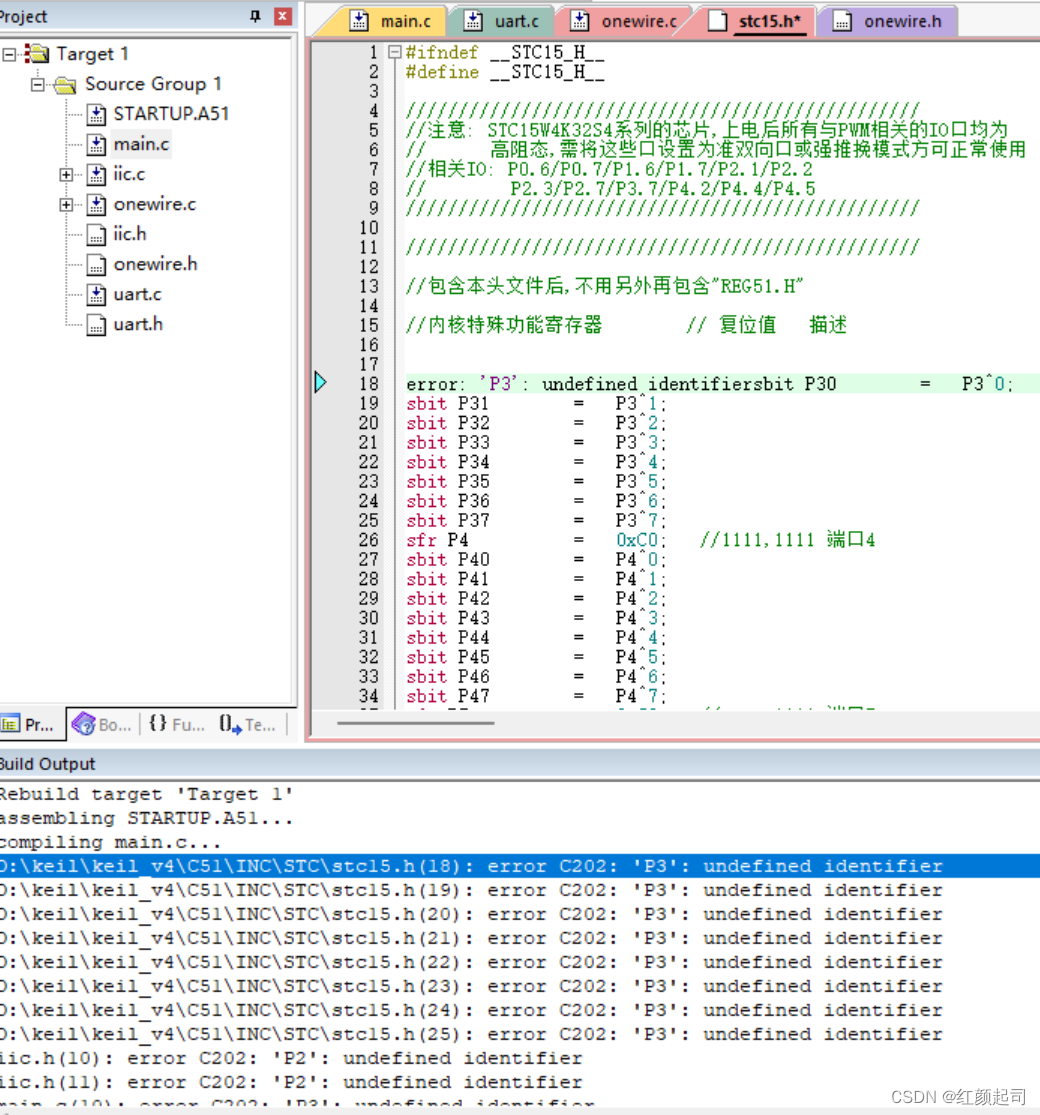Collapse the Target 1 tree node

[x=10, y=54]
